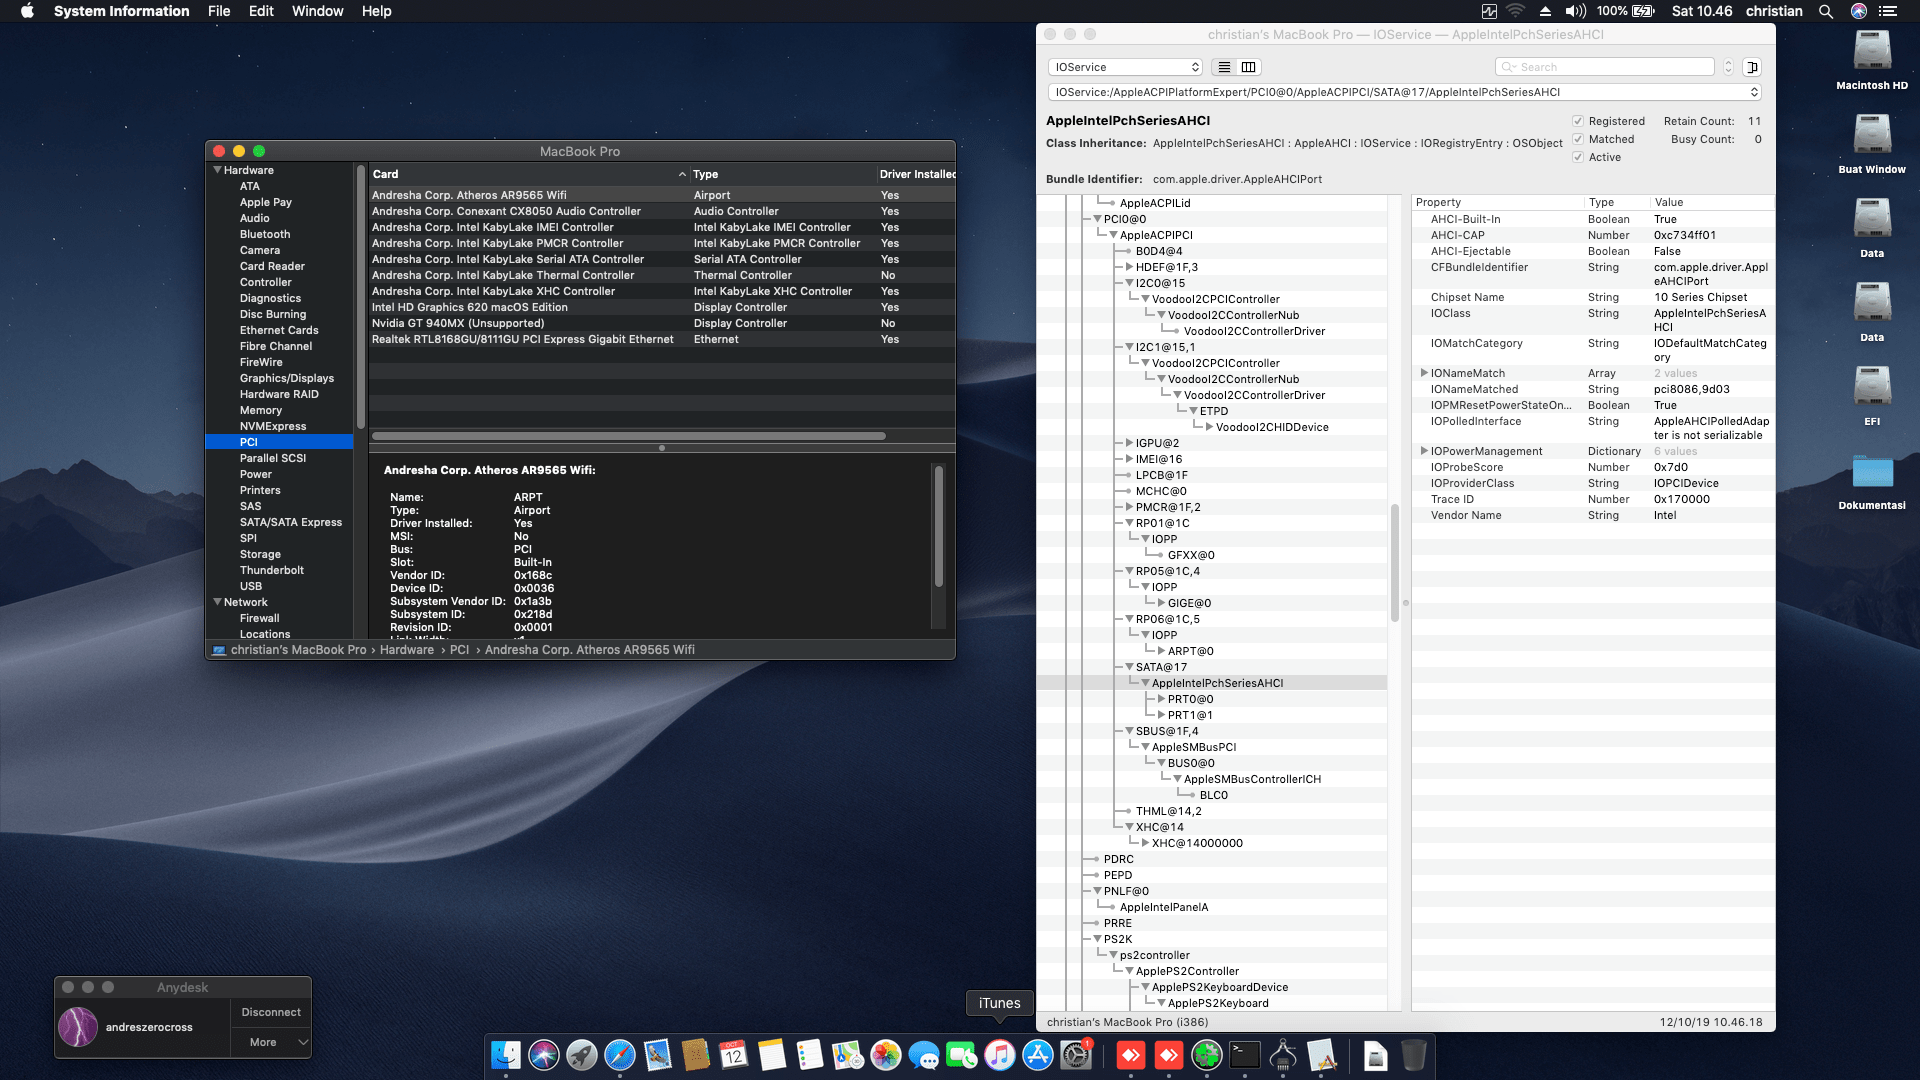The width and height of the screenshot is (1920, 1080).
Task: Click inside the Search field
Action: 1604,66
